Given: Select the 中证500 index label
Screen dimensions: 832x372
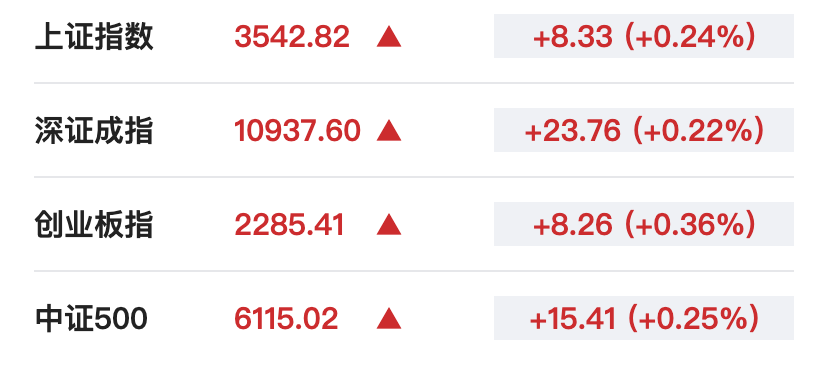Looking at the screenshot, I should click(91, 318).
